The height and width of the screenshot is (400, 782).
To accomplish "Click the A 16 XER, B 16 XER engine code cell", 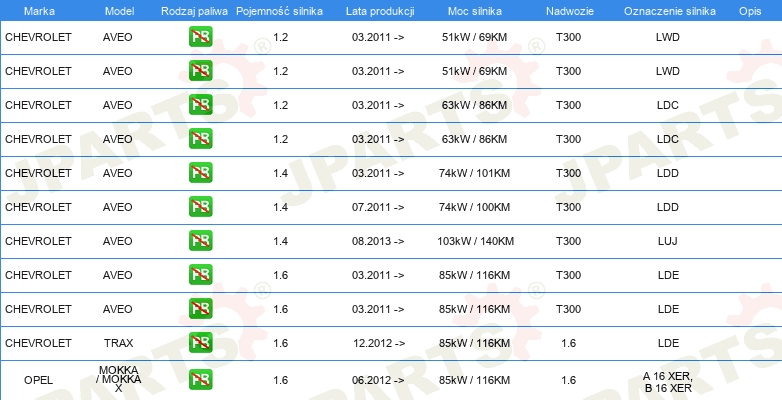I will (x=667, y=381).
